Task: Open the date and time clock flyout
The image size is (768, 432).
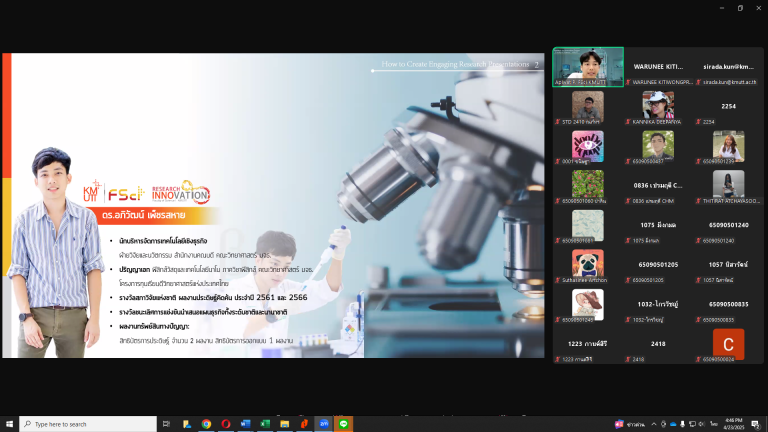Action: coord(733,424)
